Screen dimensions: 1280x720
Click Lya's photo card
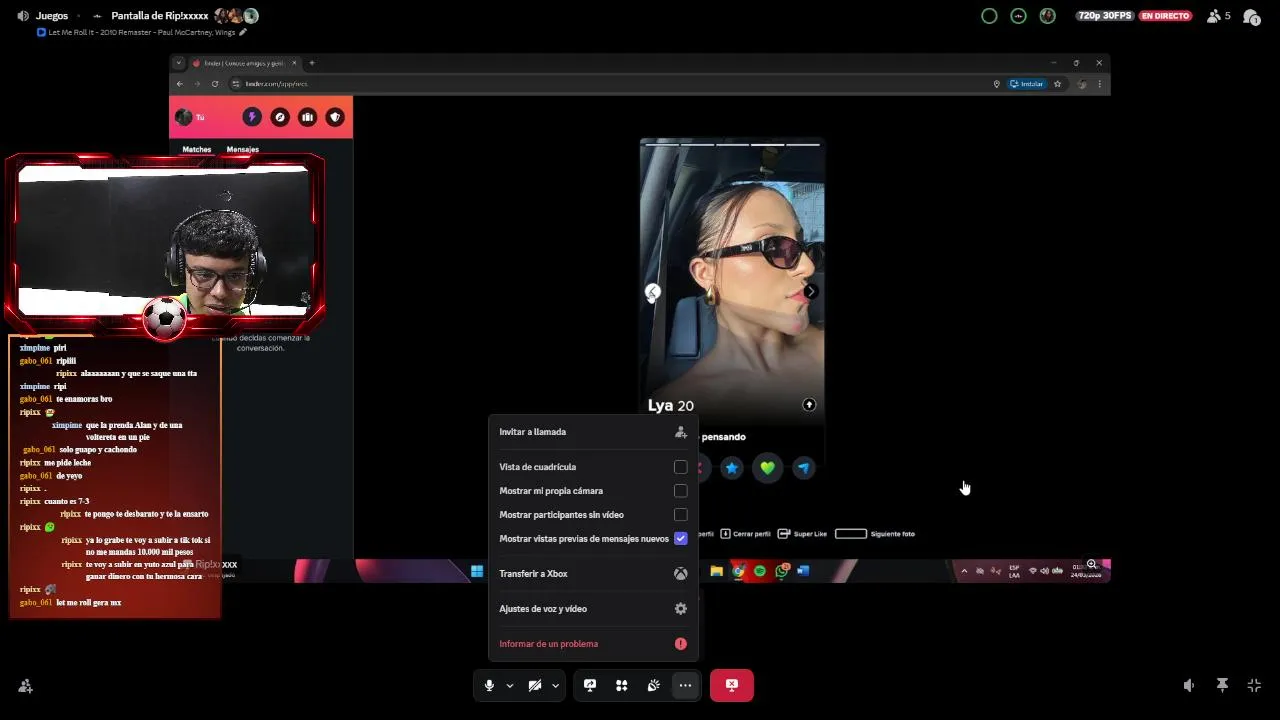[x=732, y=280]
